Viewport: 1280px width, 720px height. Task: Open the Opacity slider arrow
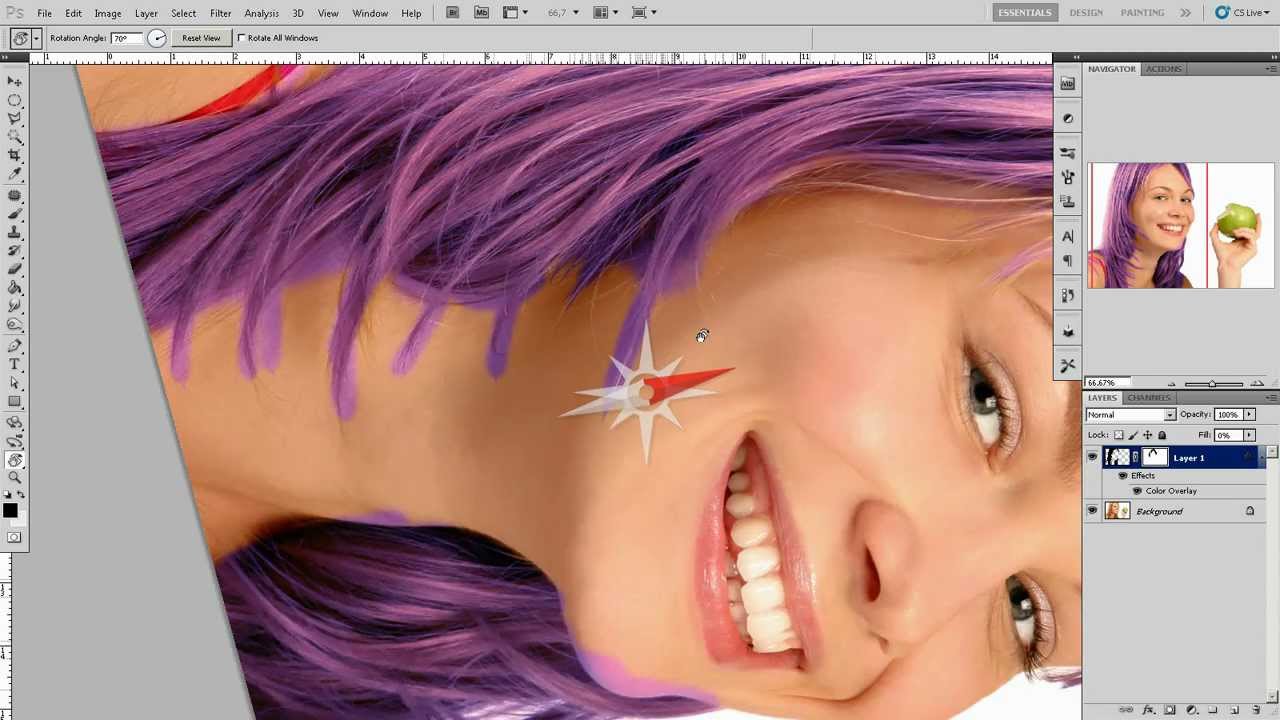tap(1249, 414)
